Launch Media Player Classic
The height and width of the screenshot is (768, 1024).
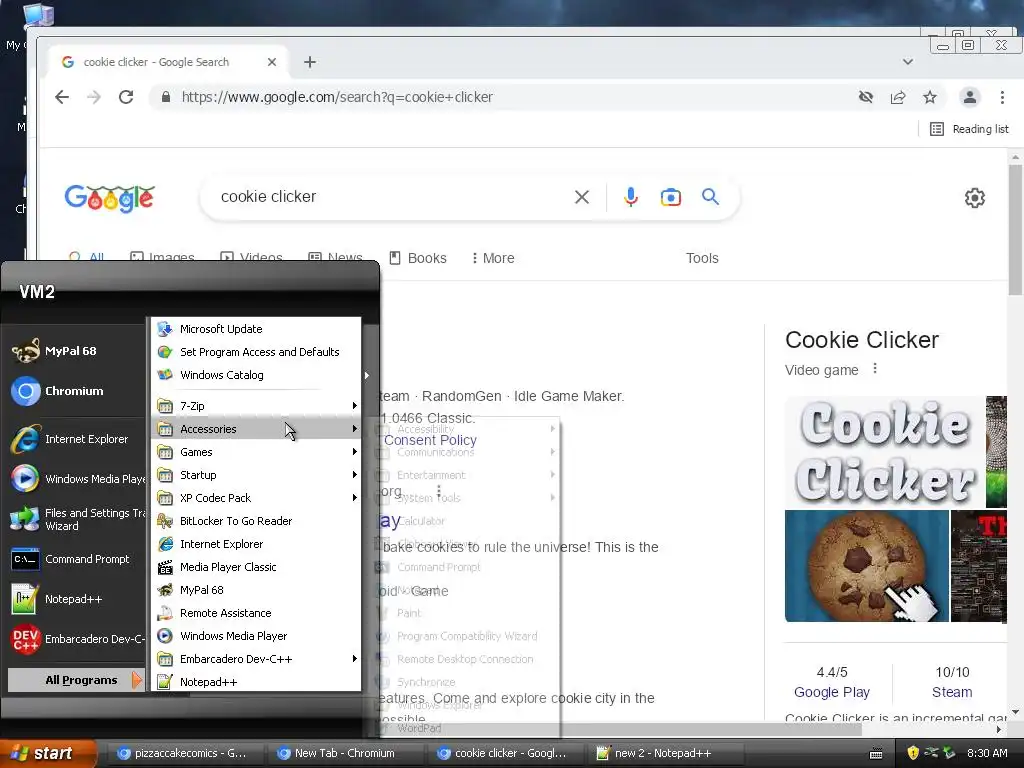256,567
